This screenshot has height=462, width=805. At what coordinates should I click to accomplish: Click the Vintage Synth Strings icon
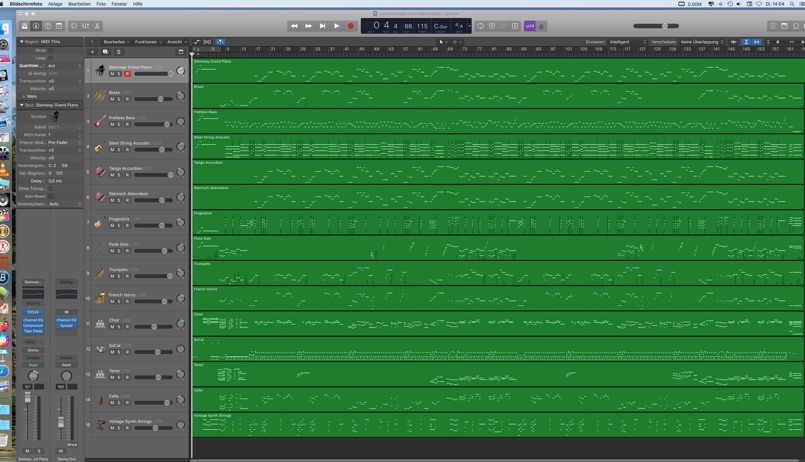100,424
